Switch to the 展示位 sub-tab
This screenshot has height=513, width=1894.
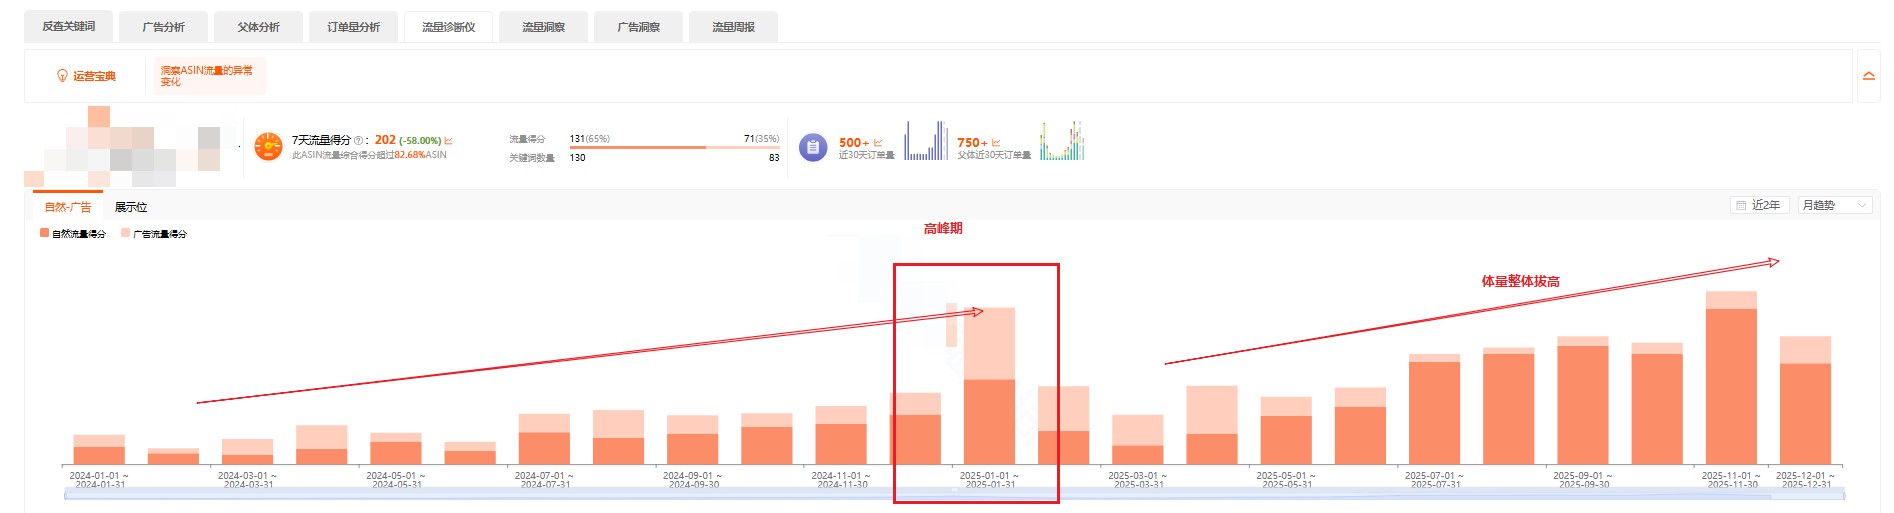coord(131,207)
